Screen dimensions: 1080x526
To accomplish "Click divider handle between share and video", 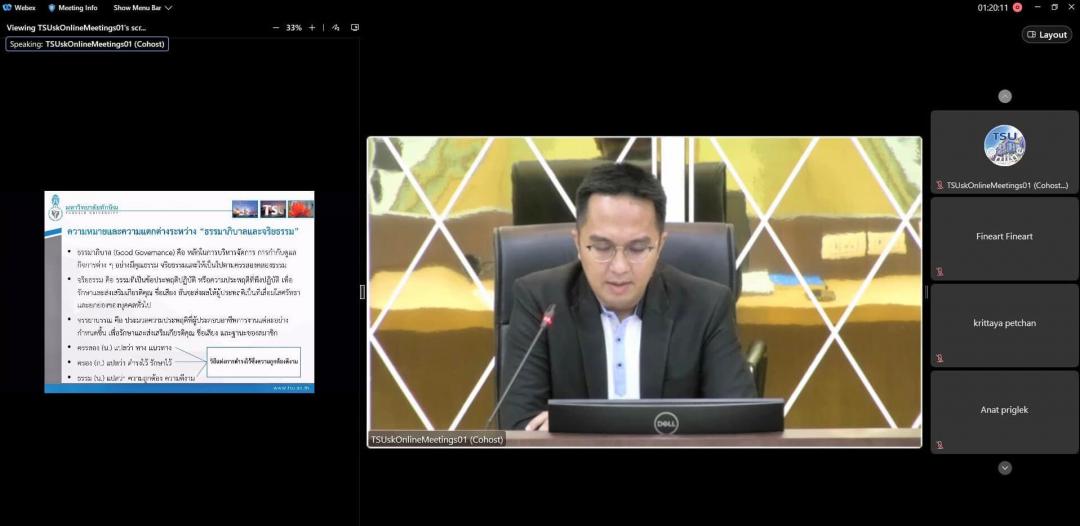I will (362, 292).
